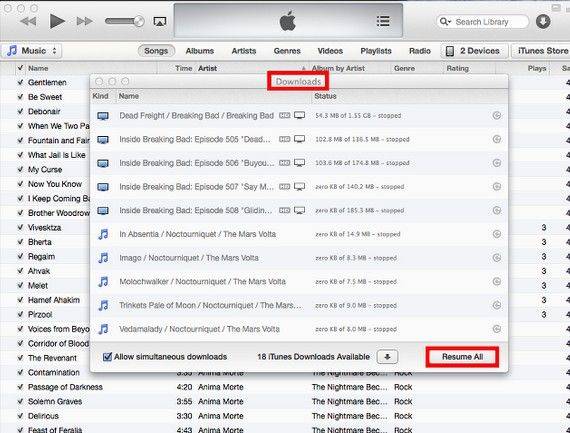570x433 pixels.
Task: Uncheck the Vivesktza song checkbox
Action: pos(20,228)
